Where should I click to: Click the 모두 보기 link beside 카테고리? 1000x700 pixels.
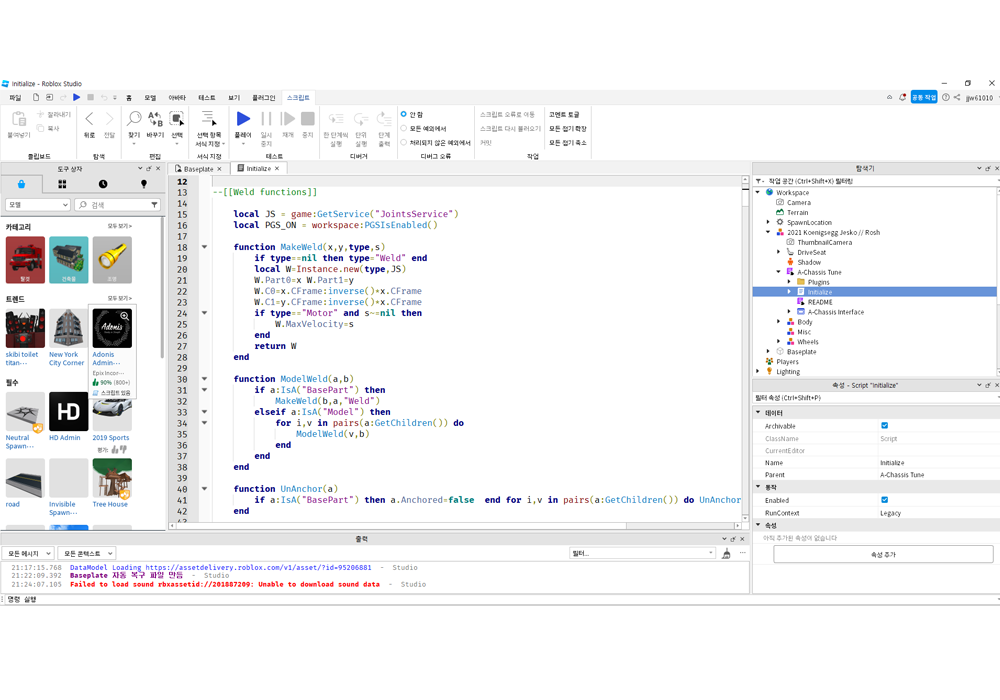pyautogui.click(x=119, y=226)
